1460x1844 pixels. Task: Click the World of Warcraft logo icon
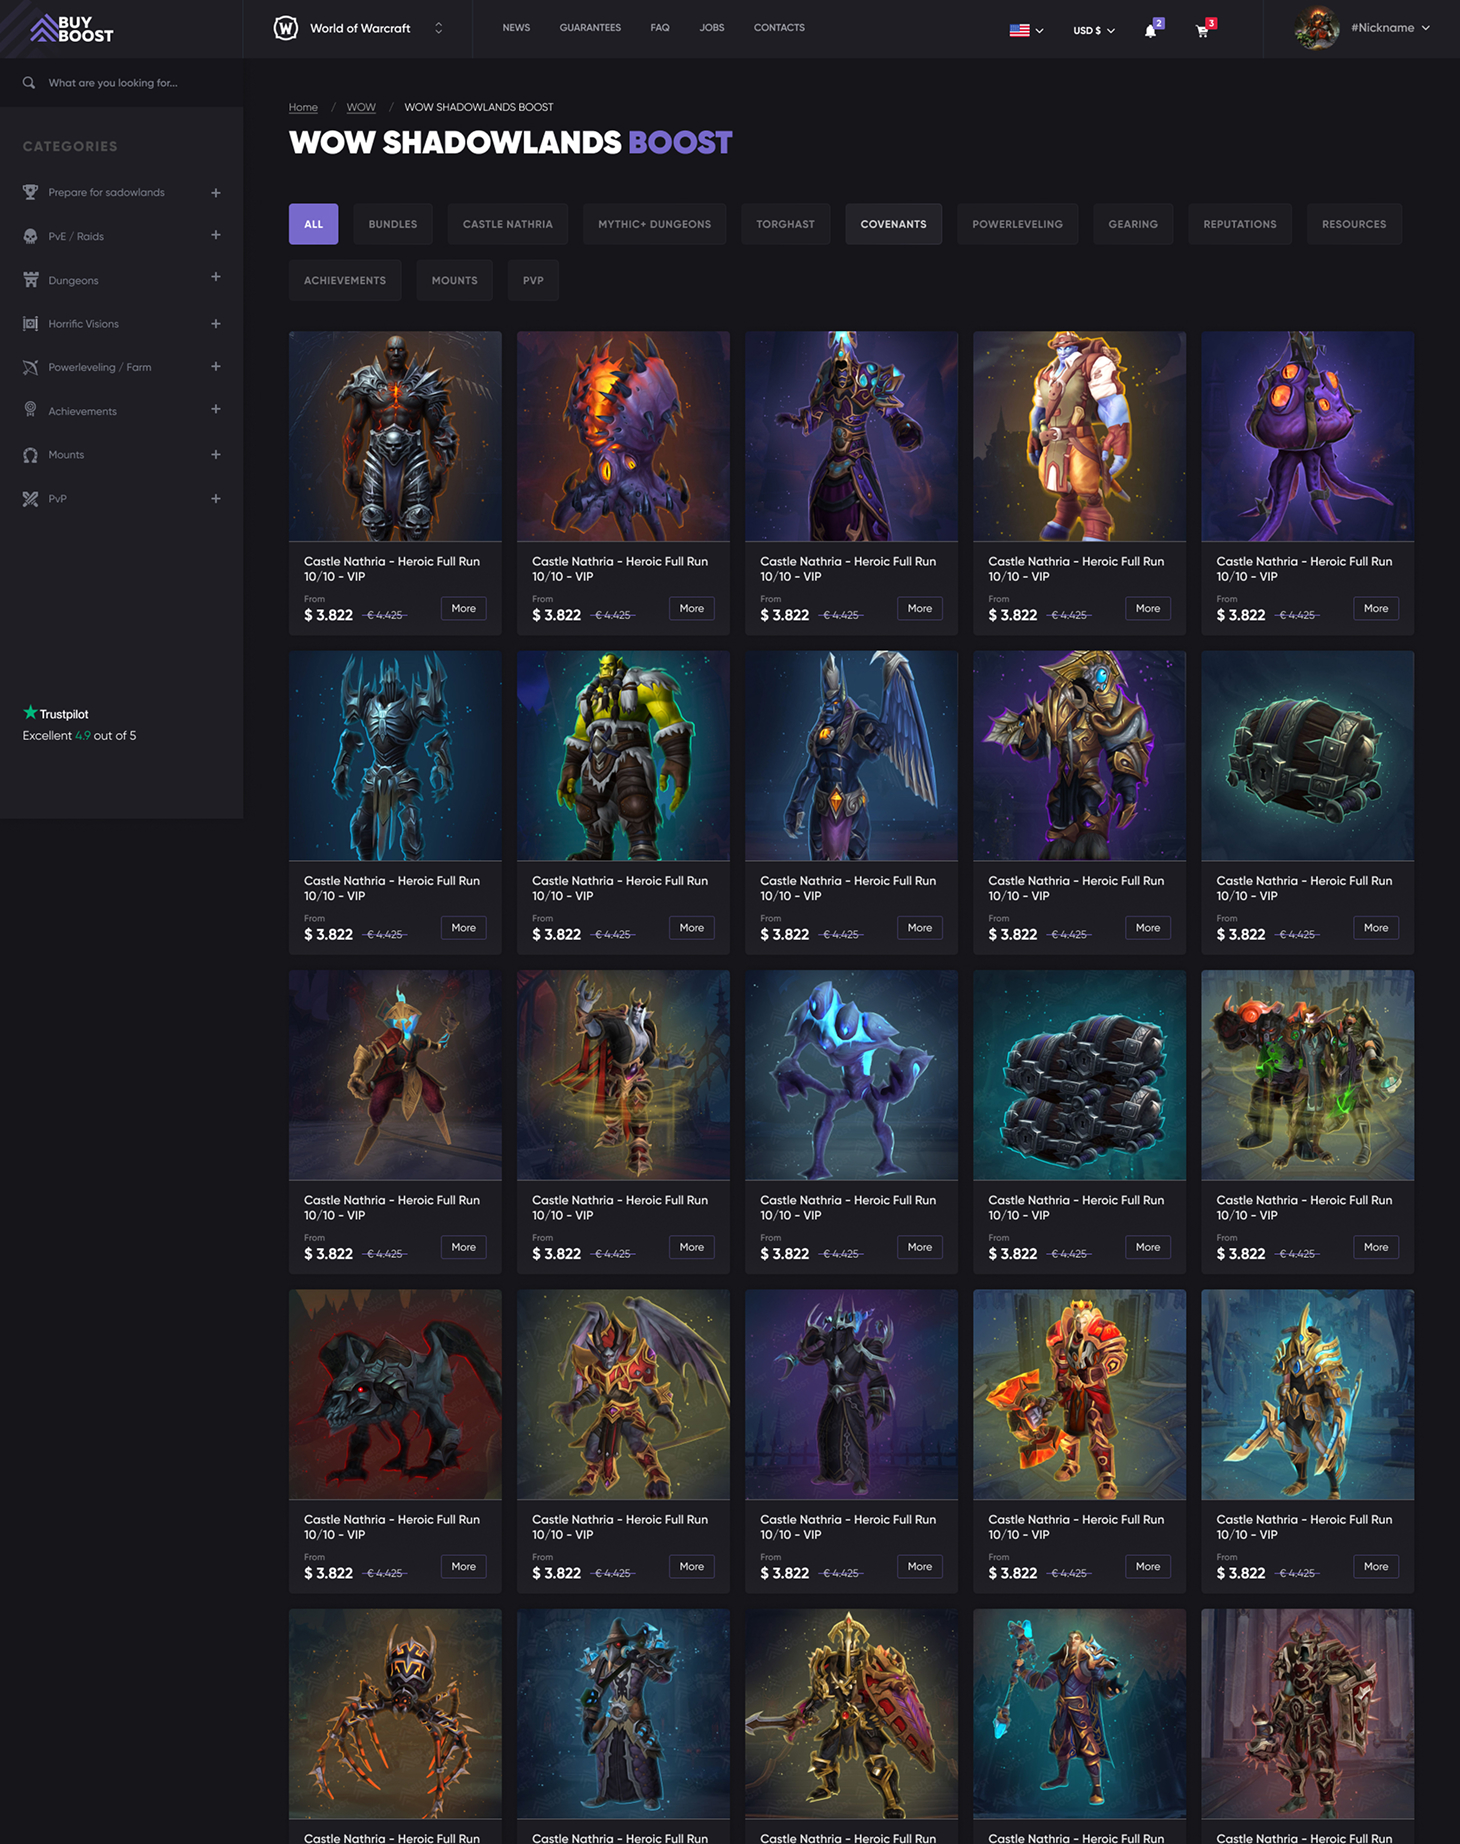(x=286, y=28)
